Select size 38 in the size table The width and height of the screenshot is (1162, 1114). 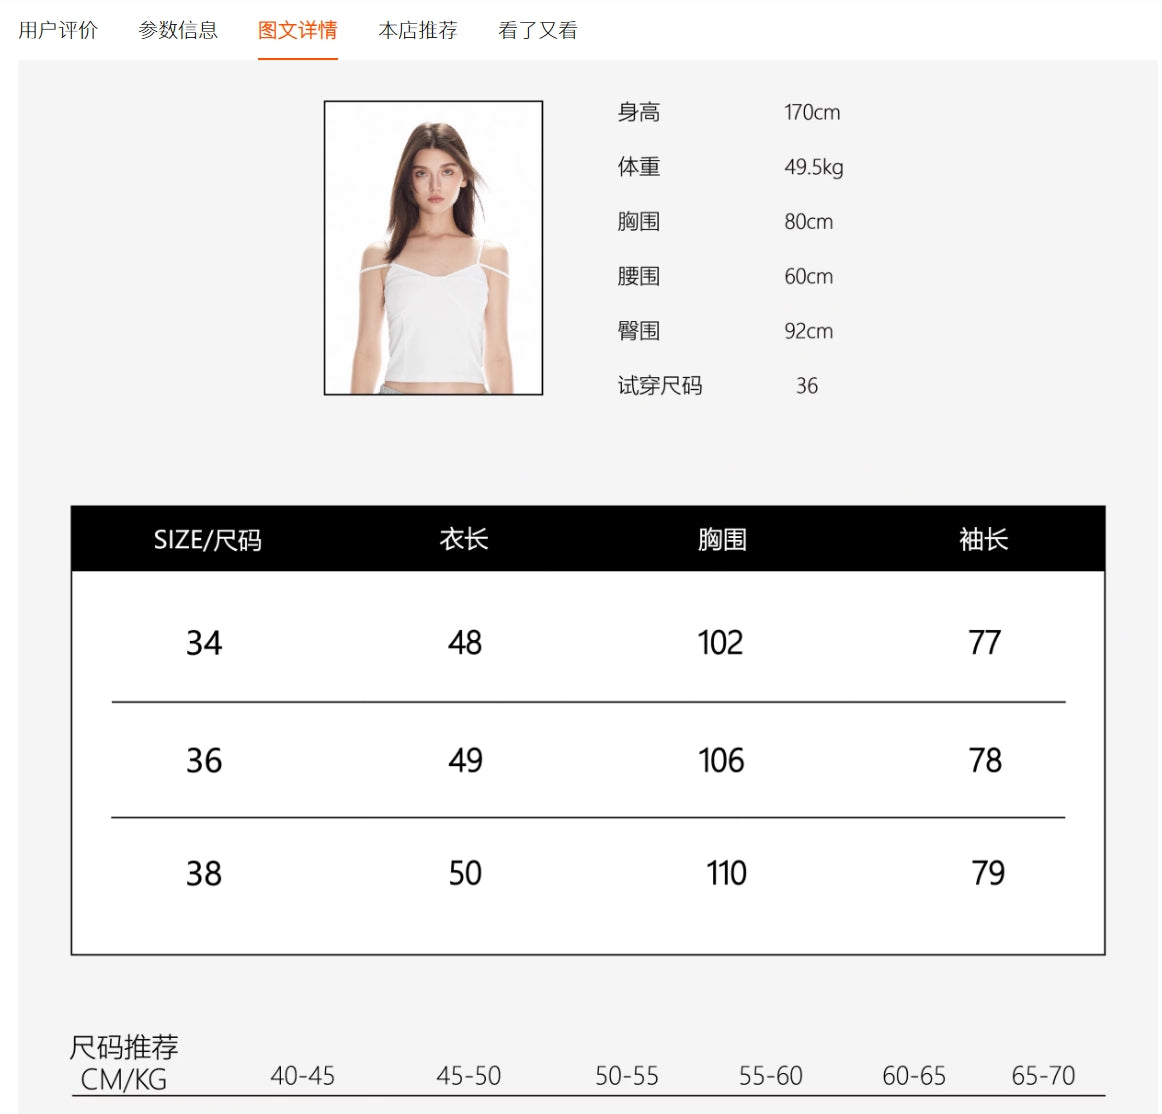coord(204,874)
